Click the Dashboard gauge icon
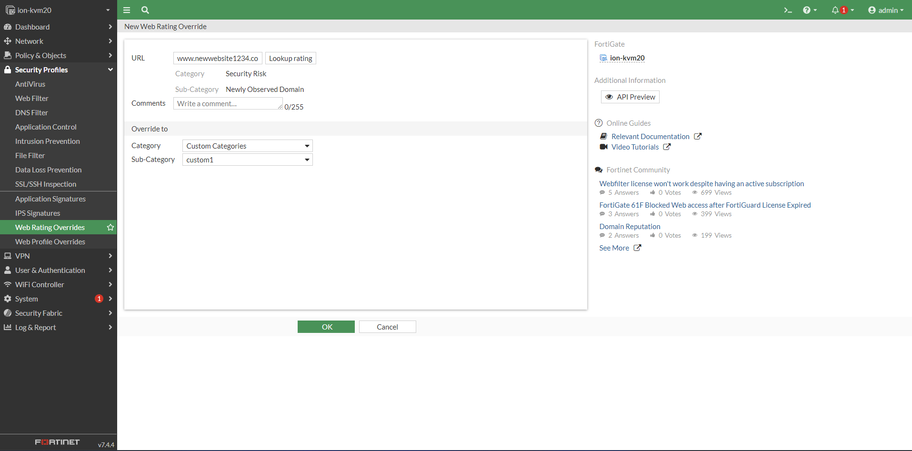912x451 pixels. [8, 27]
